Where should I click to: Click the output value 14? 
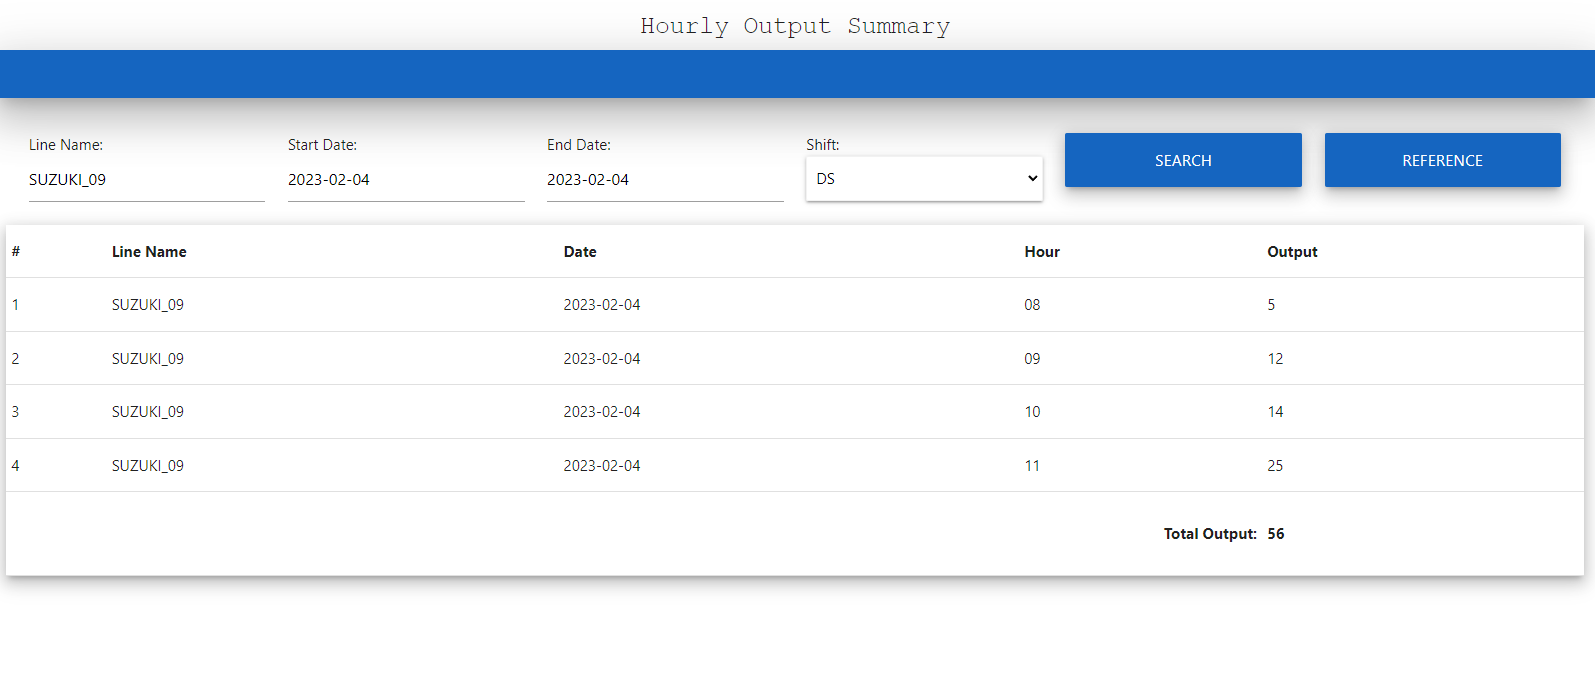click(1275, 412)
